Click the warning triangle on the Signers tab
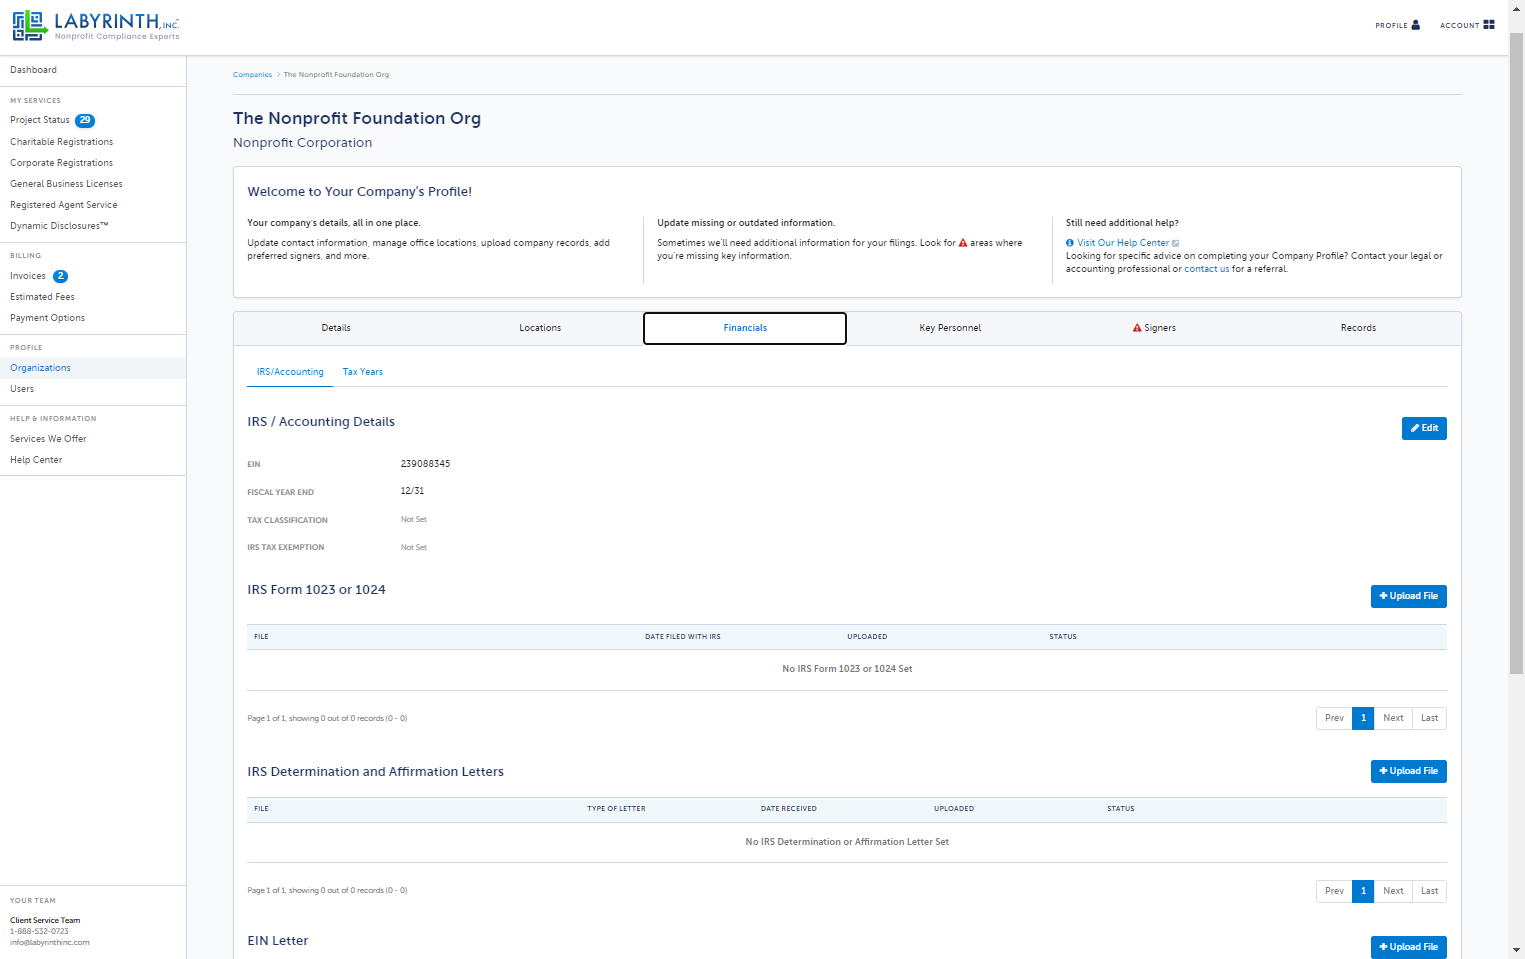 pos(1137,328)
